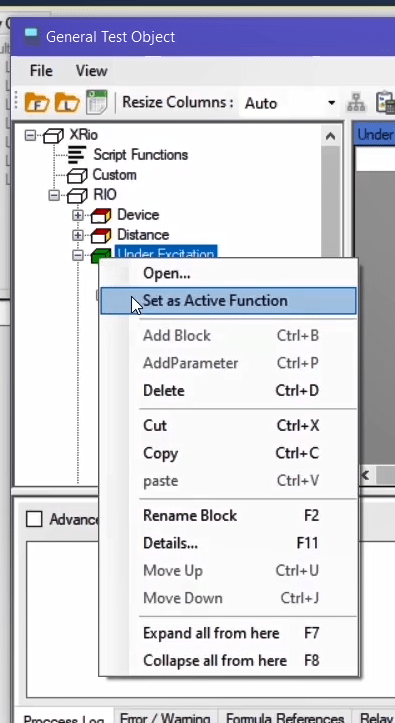Select the Device block in the tree

(138, 214)
